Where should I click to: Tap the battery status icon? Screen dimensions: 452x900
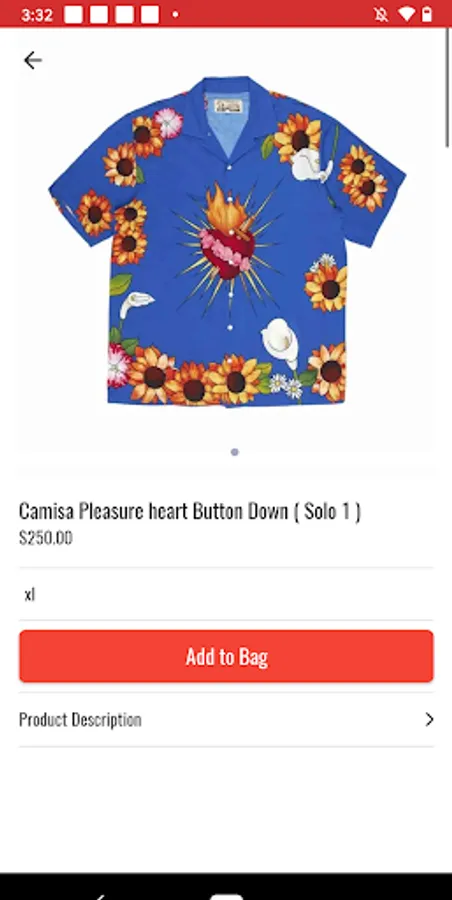pos(427,15)
